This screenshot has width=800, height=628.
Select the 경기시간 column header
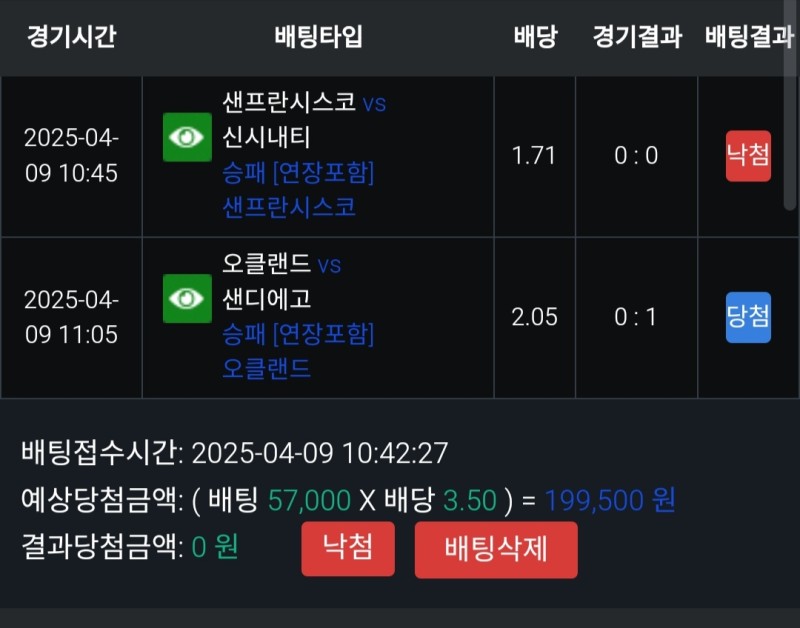click(x=71, y=37)
